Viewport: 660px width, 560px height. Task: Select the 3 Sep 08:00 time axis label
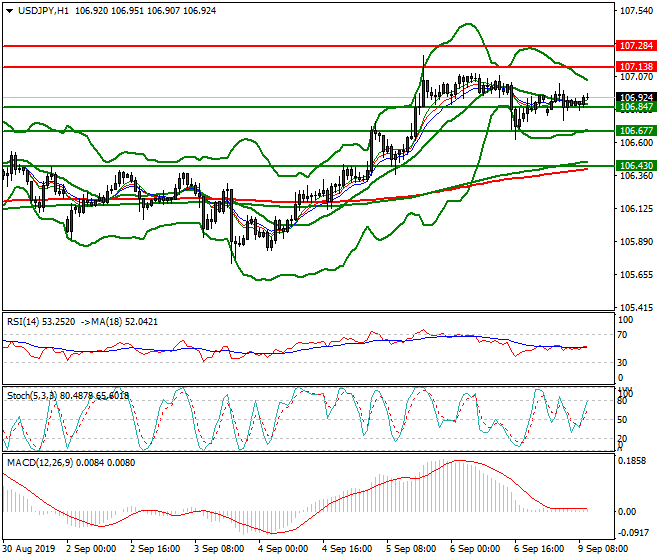click(x=219, y=549)
